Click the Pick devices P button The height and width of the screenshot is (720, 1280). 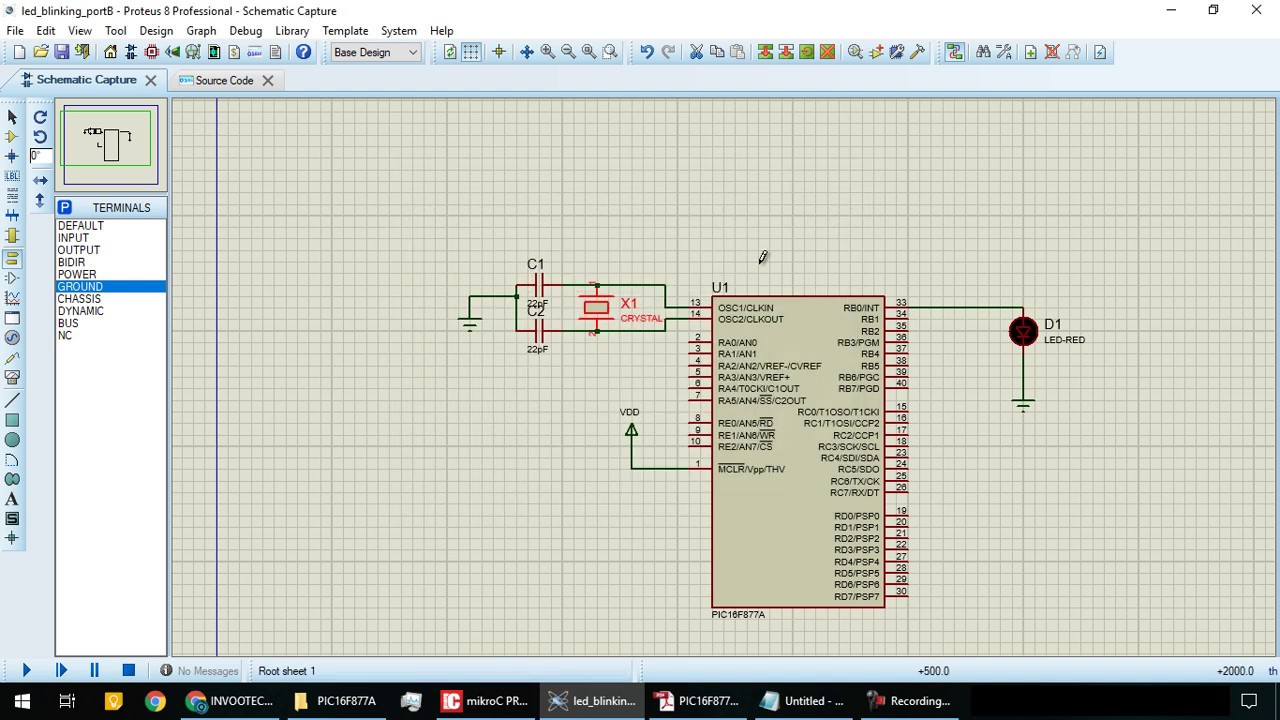[x=65, y=207]
